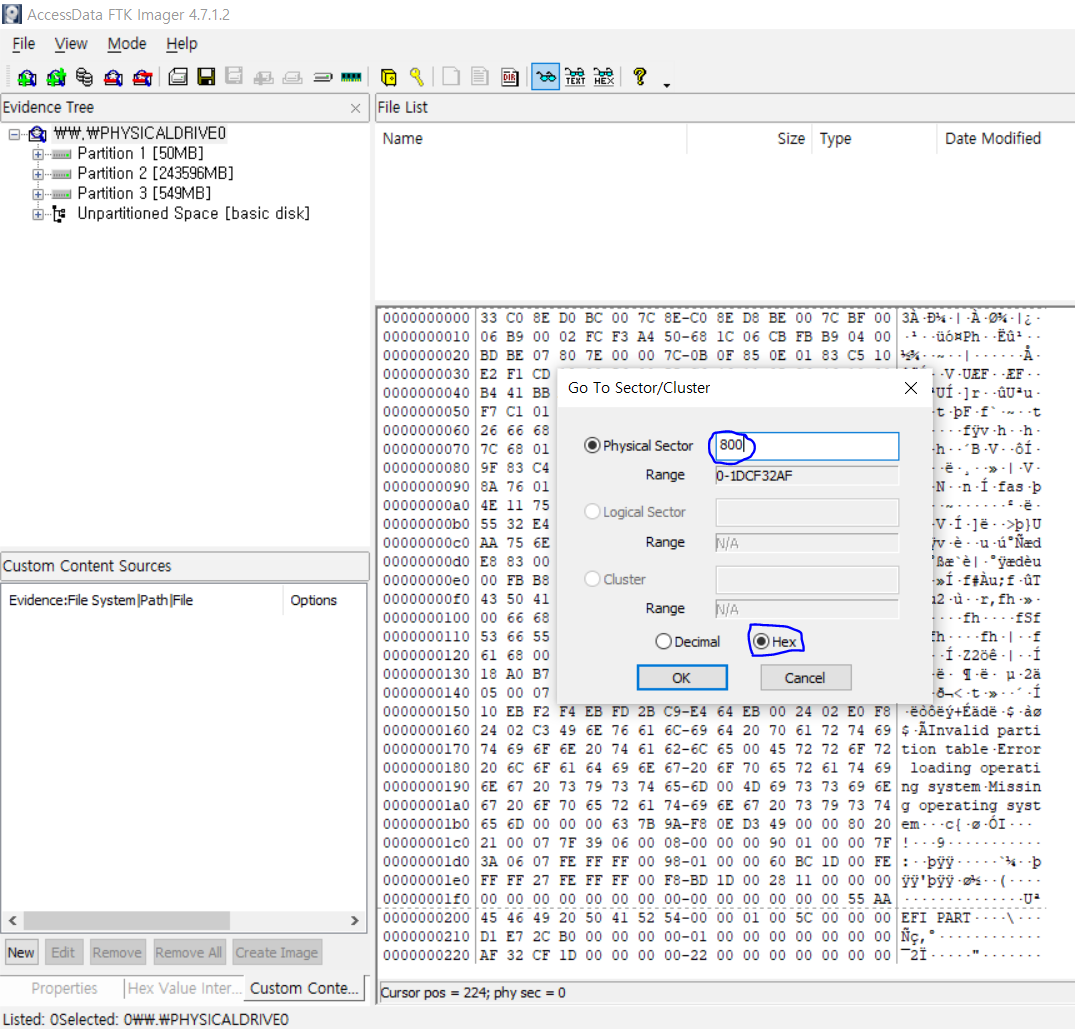1075x1029 pixels.
Task: Expand Partition 1 [50MB] node
Action: pos(38,154)
